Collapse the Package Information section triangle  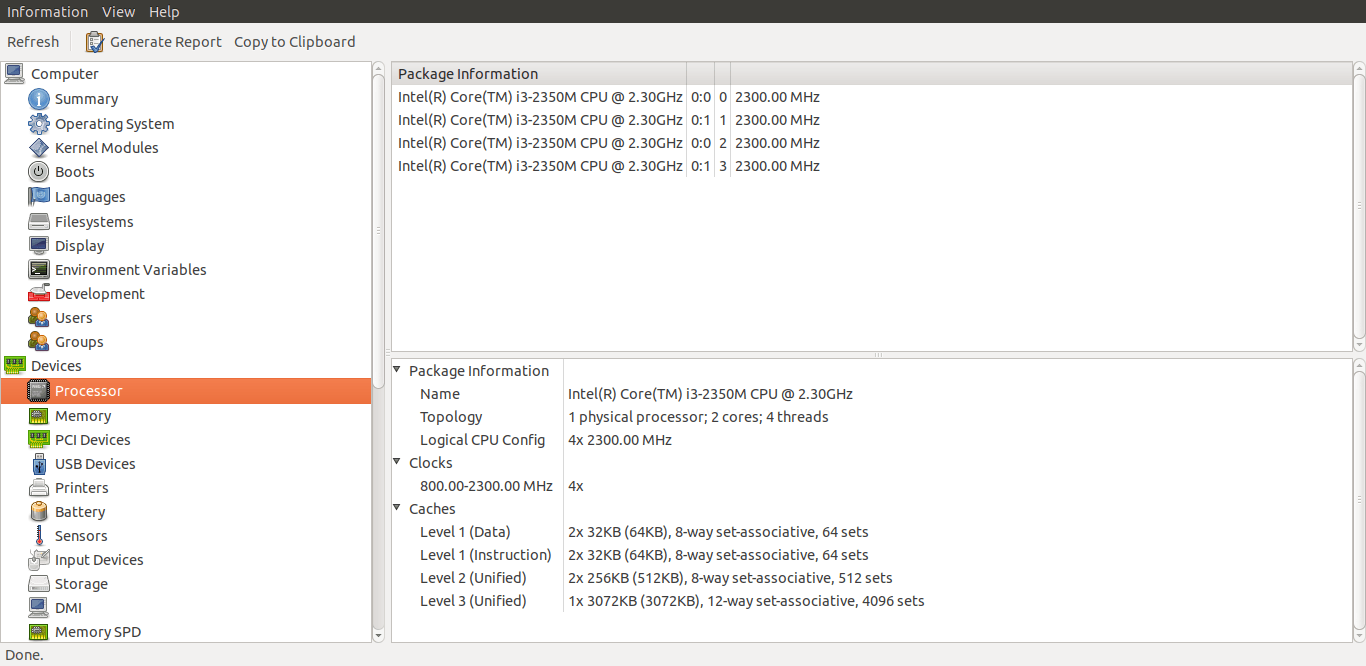point(397,371)
